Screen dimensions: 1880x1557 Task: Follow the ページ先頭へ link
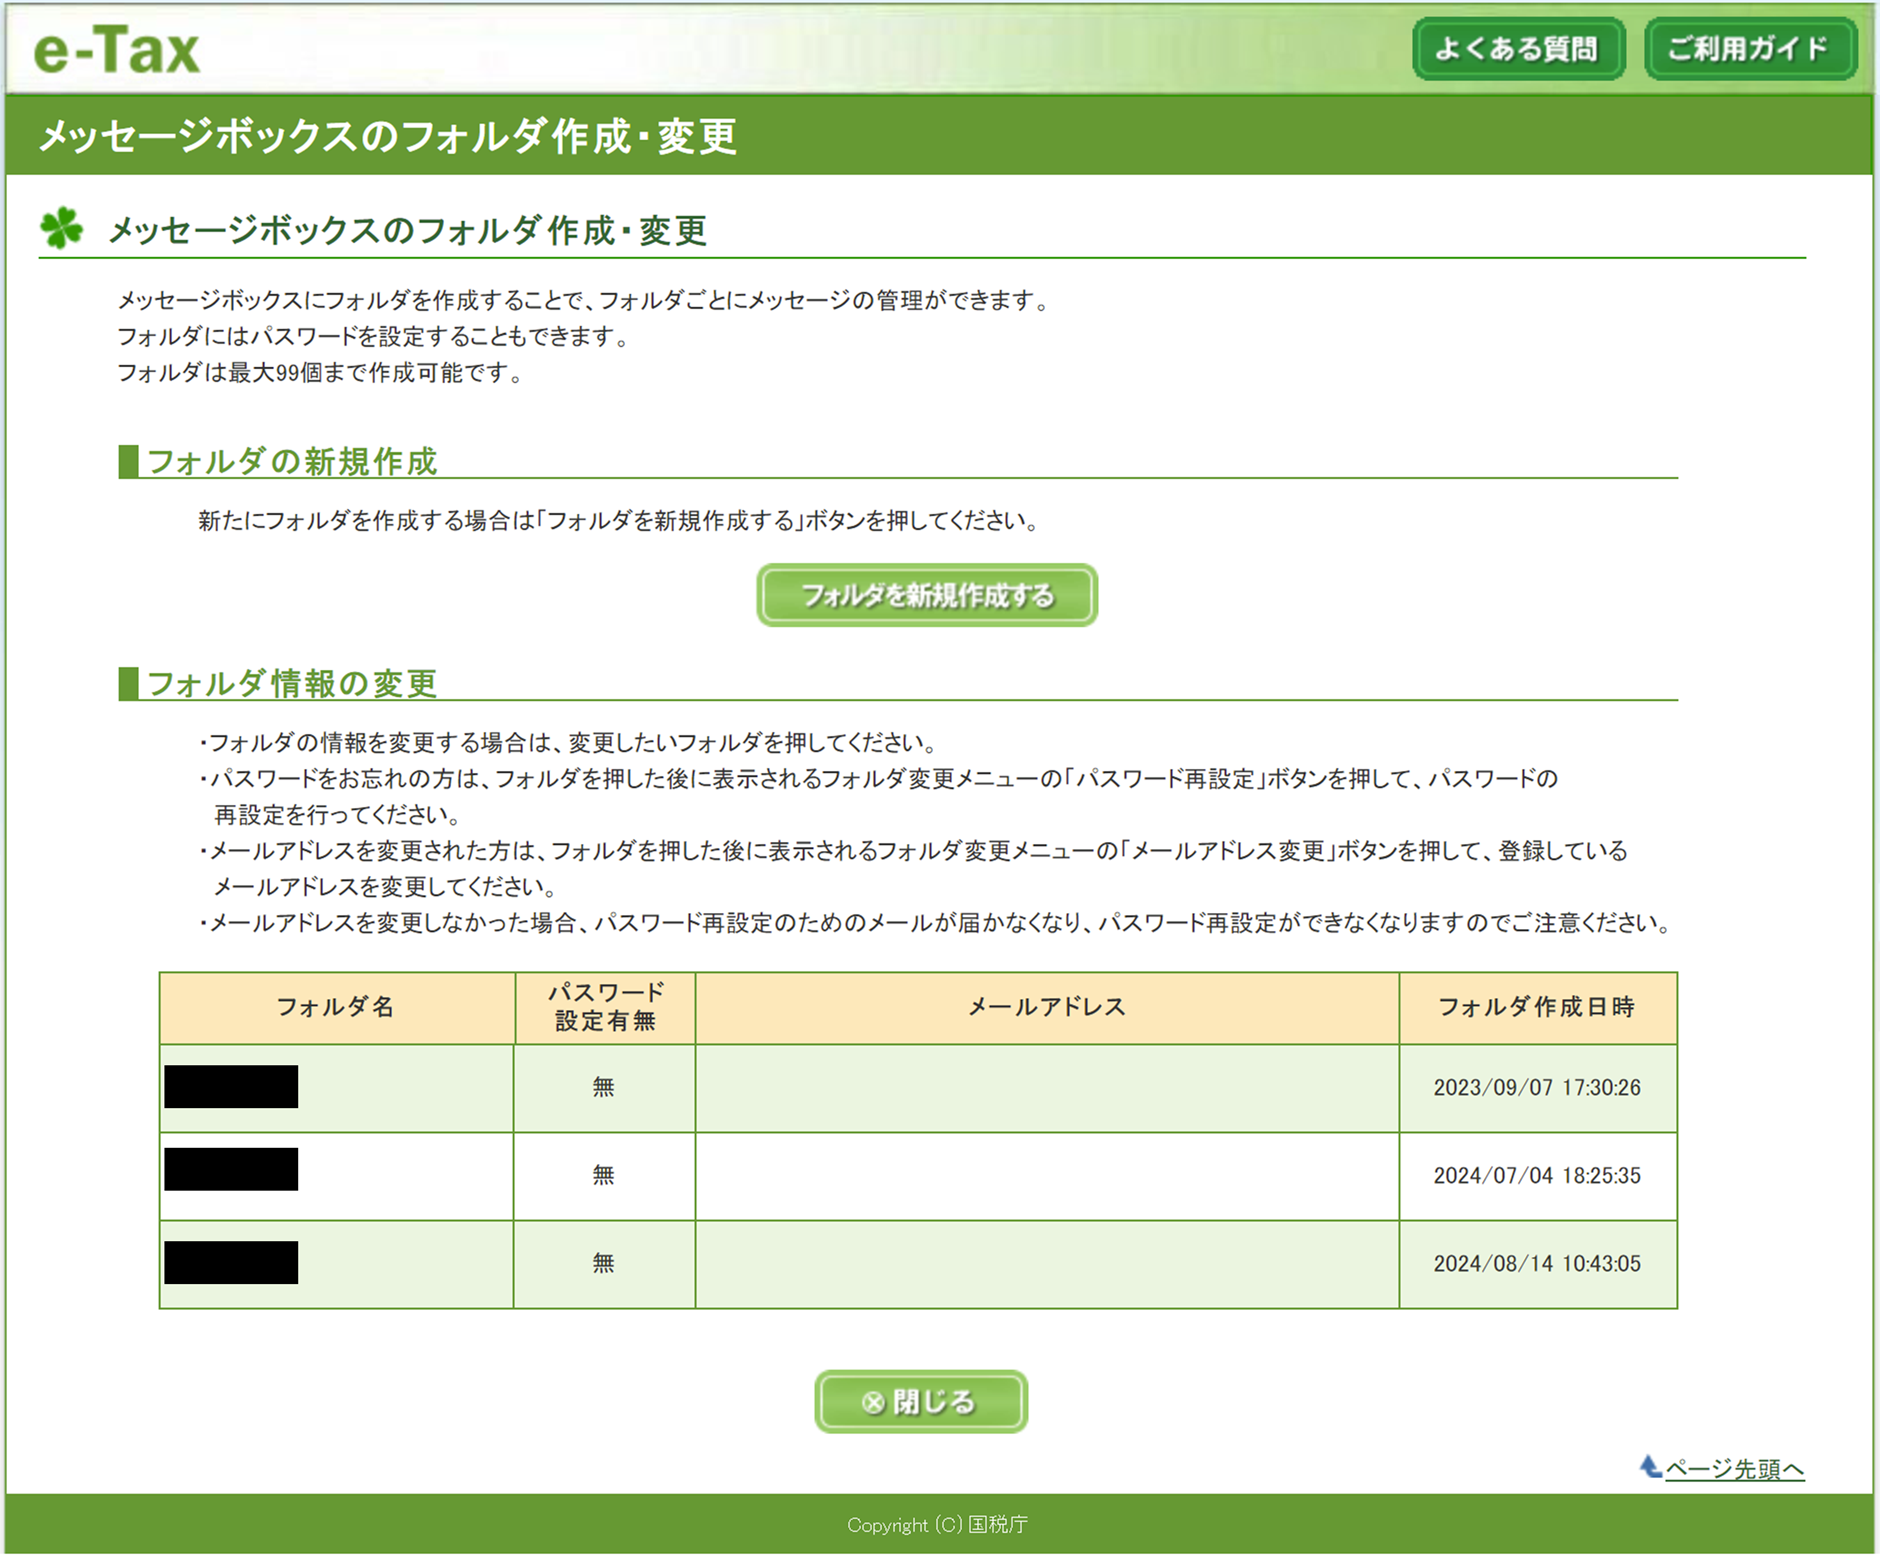(1734, 1469)
